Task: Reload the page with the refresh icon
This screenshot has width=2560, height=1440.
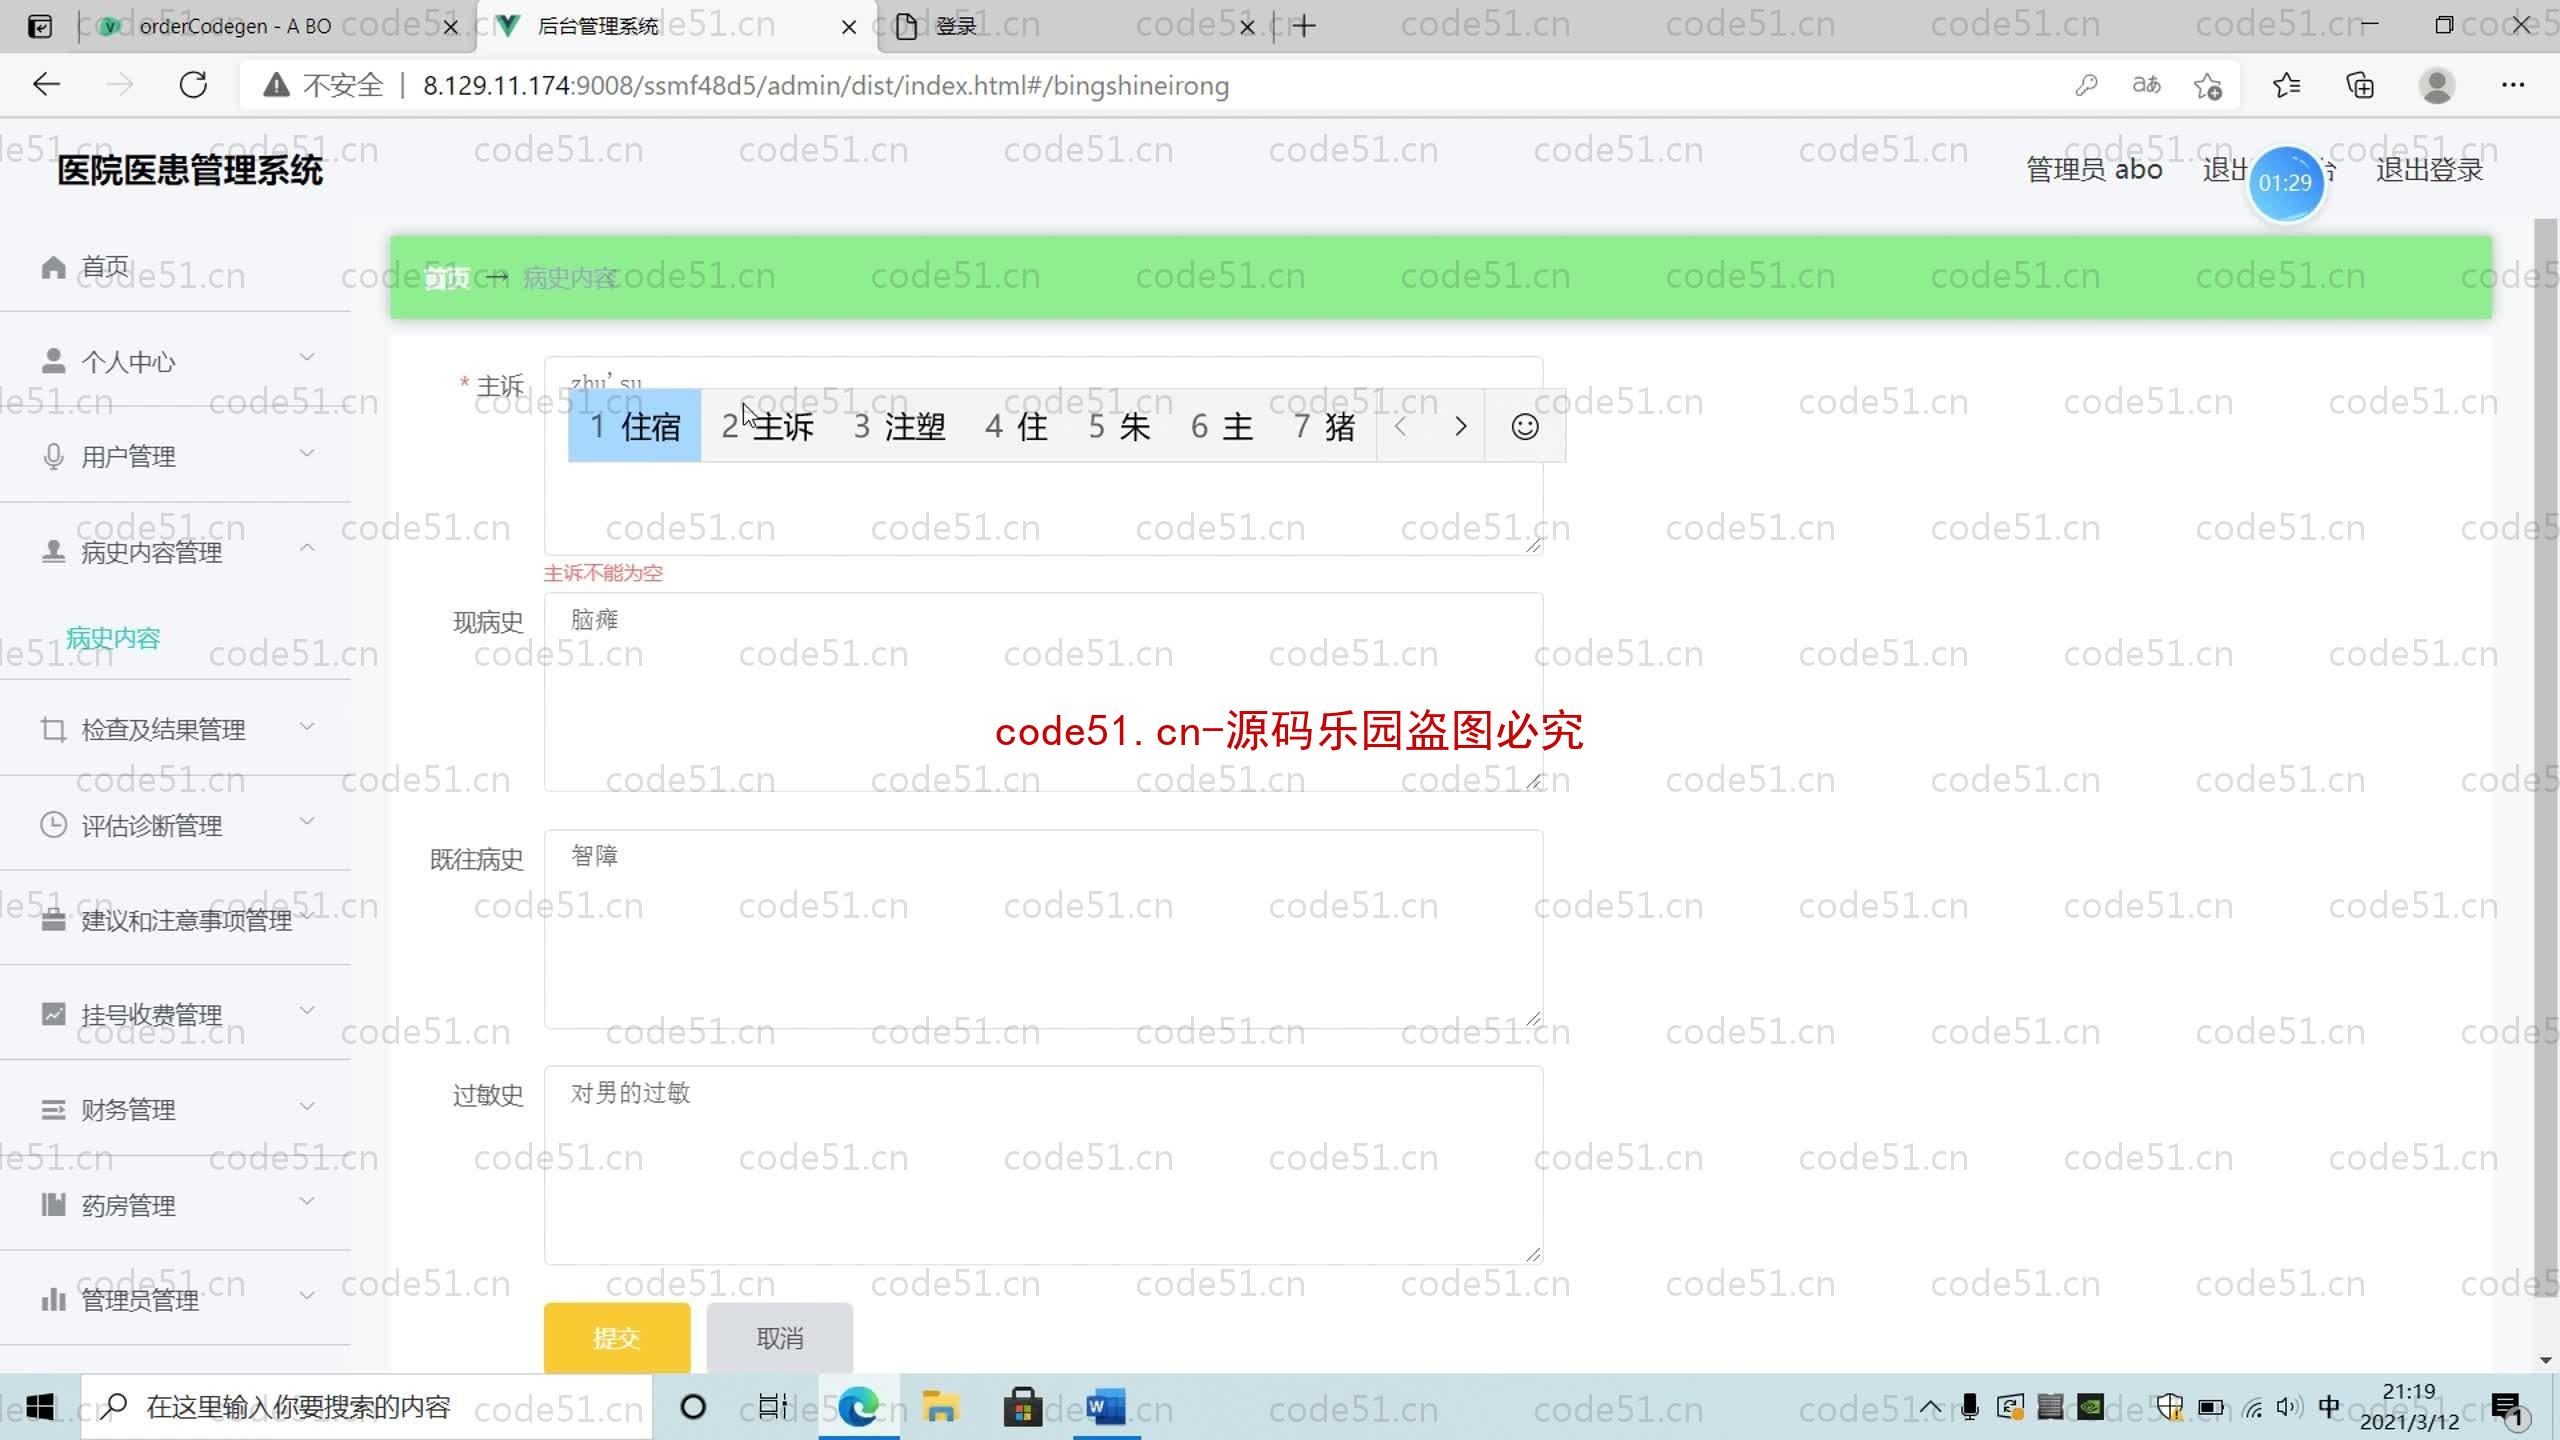Action: coord(193,85)
